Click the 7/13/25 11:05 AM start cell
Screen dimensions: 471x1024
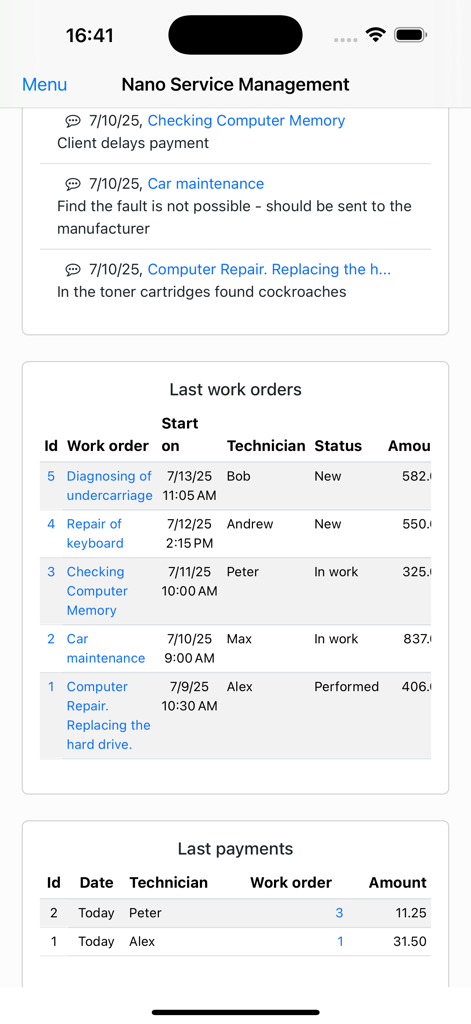pyautogui.click(x=189, y=486)
